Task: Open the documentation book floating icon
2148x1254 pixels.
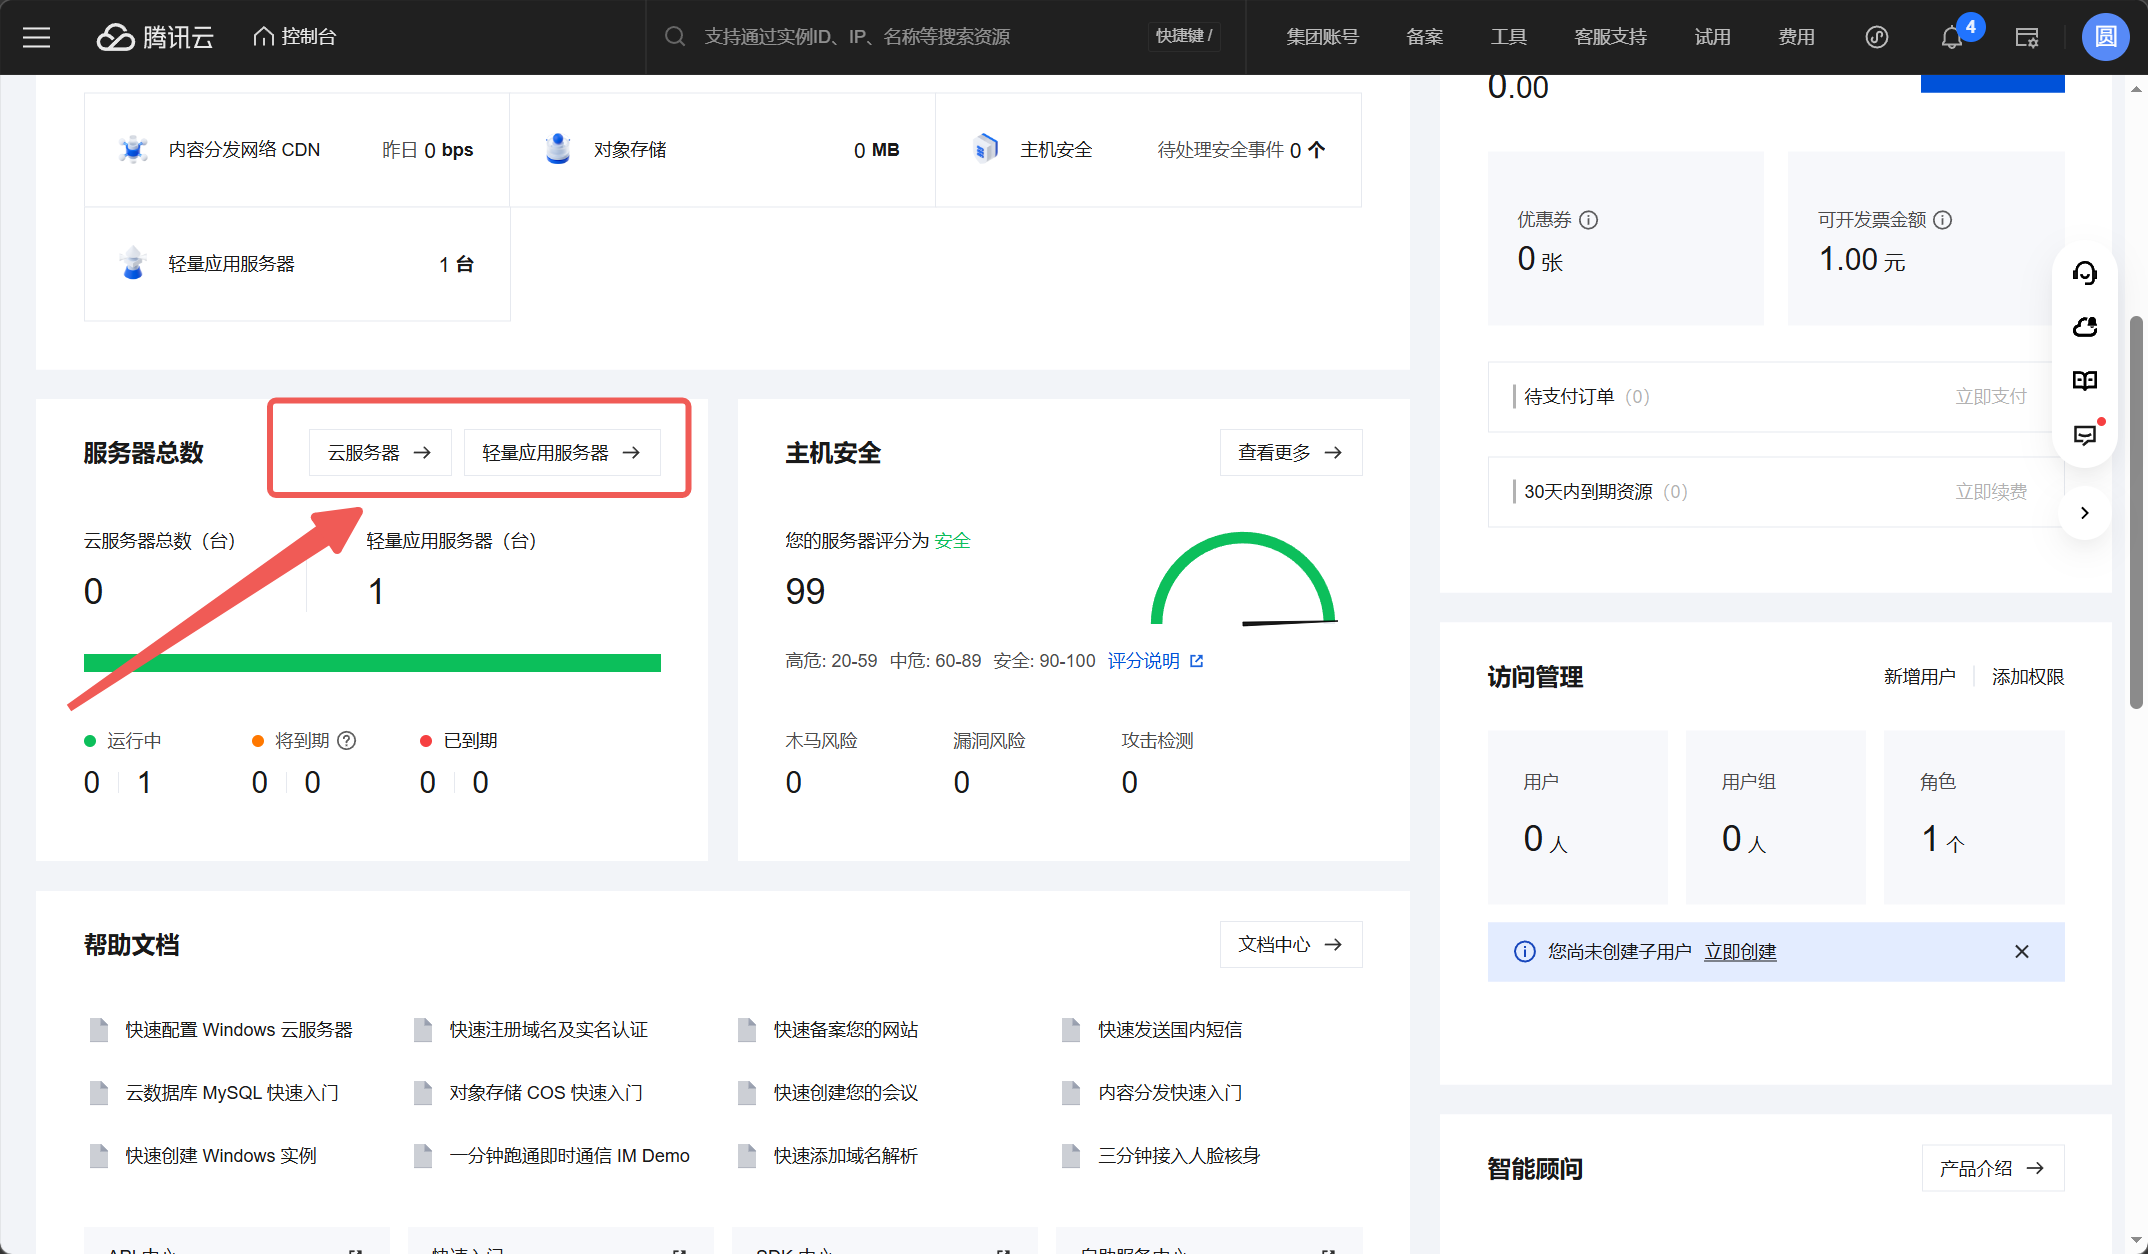Action: pyautogui.click(x=2085, y=380)
